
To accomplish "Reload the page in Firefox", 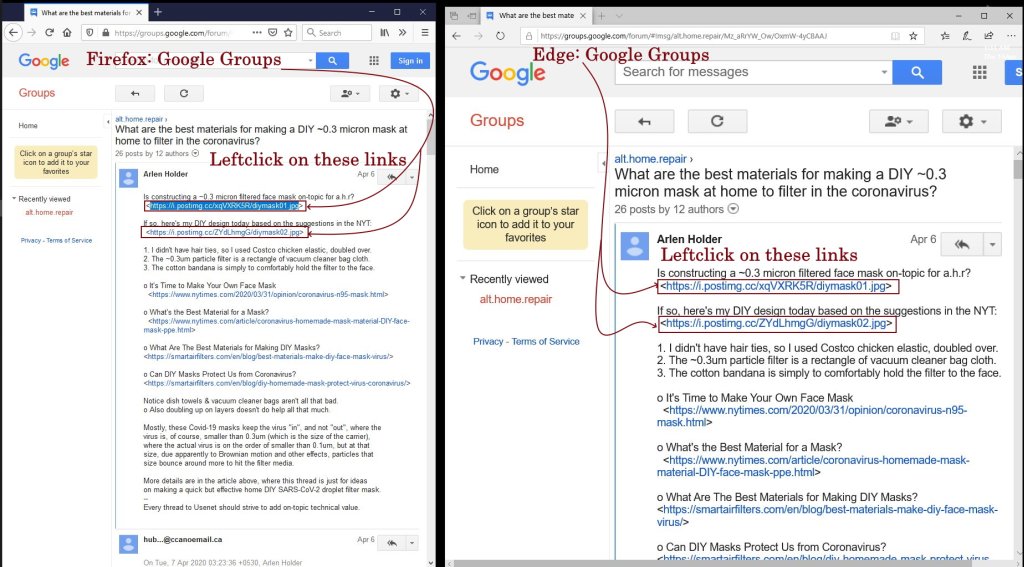I will pyautogui.click(x=50, y=32).
